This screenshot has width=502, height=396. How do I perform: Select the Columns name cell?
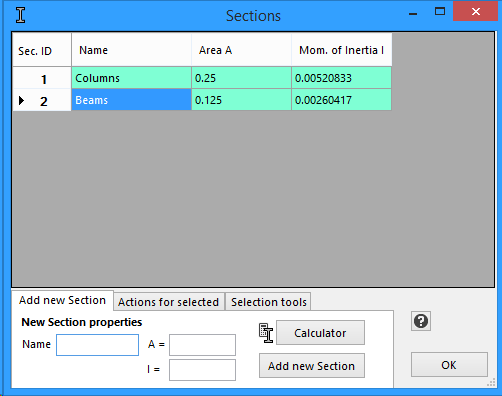pyautogui.click(x=131, y=78)
